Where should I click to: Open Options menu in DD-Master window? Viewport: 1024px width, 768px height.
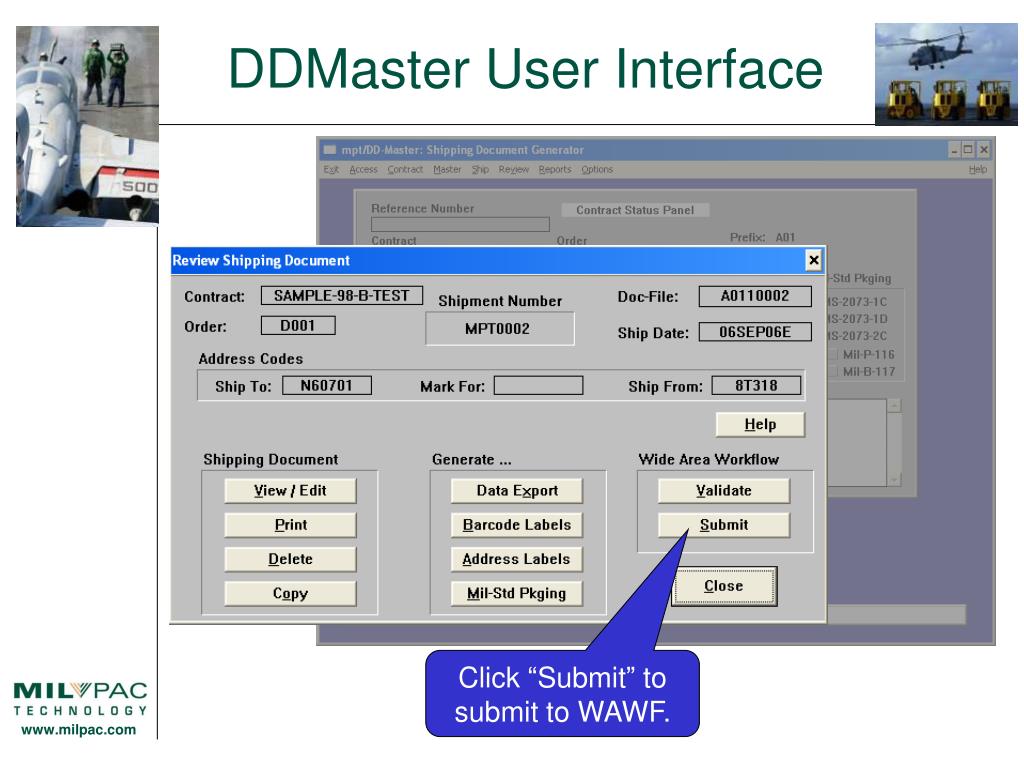(x=597, y=169)
